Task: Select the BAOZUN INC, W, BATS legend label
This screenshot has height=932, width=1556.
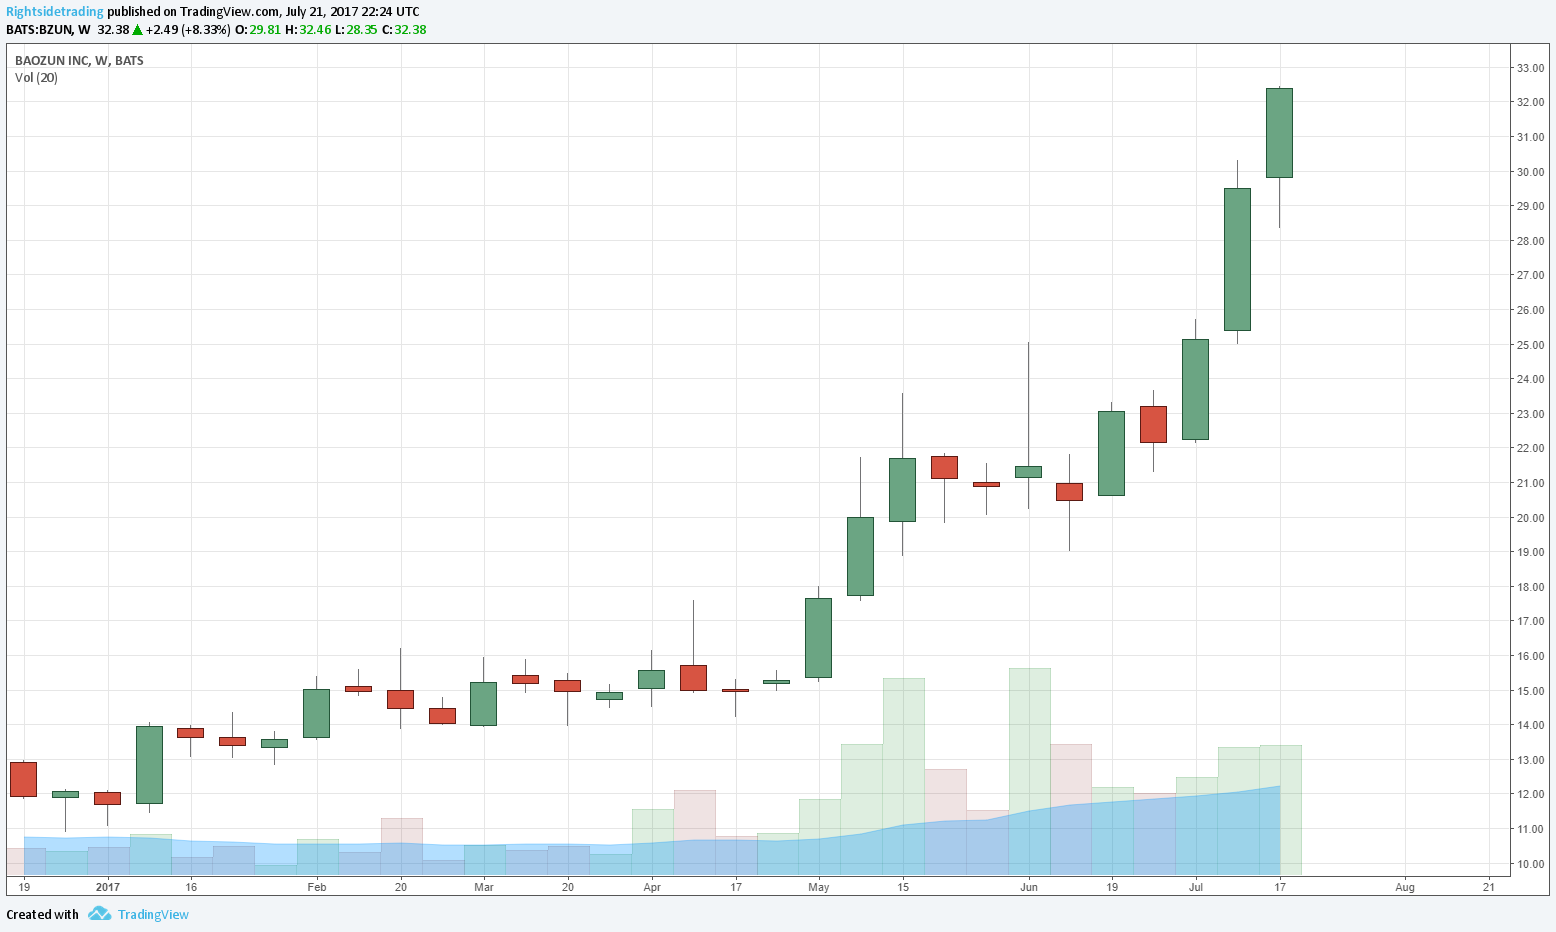Action: pos(79,60)
